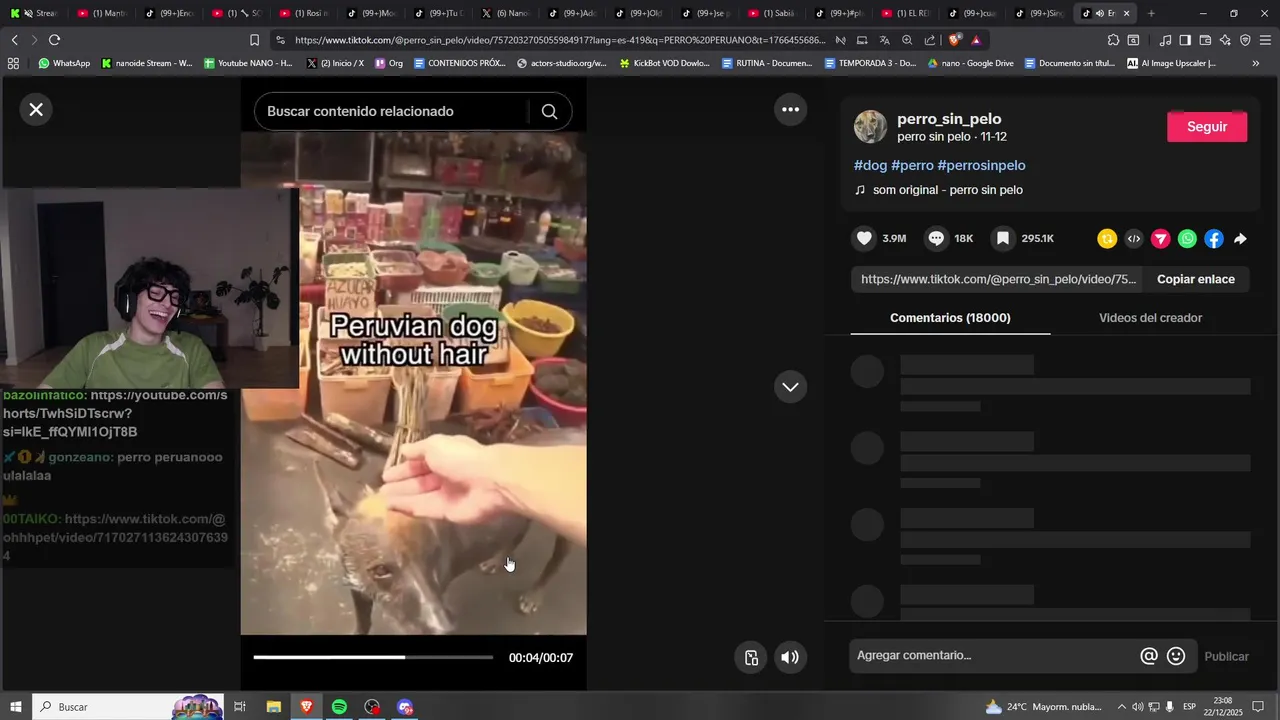Open the AI Image Upscaler bookmark

click(x=1172, y=63)
